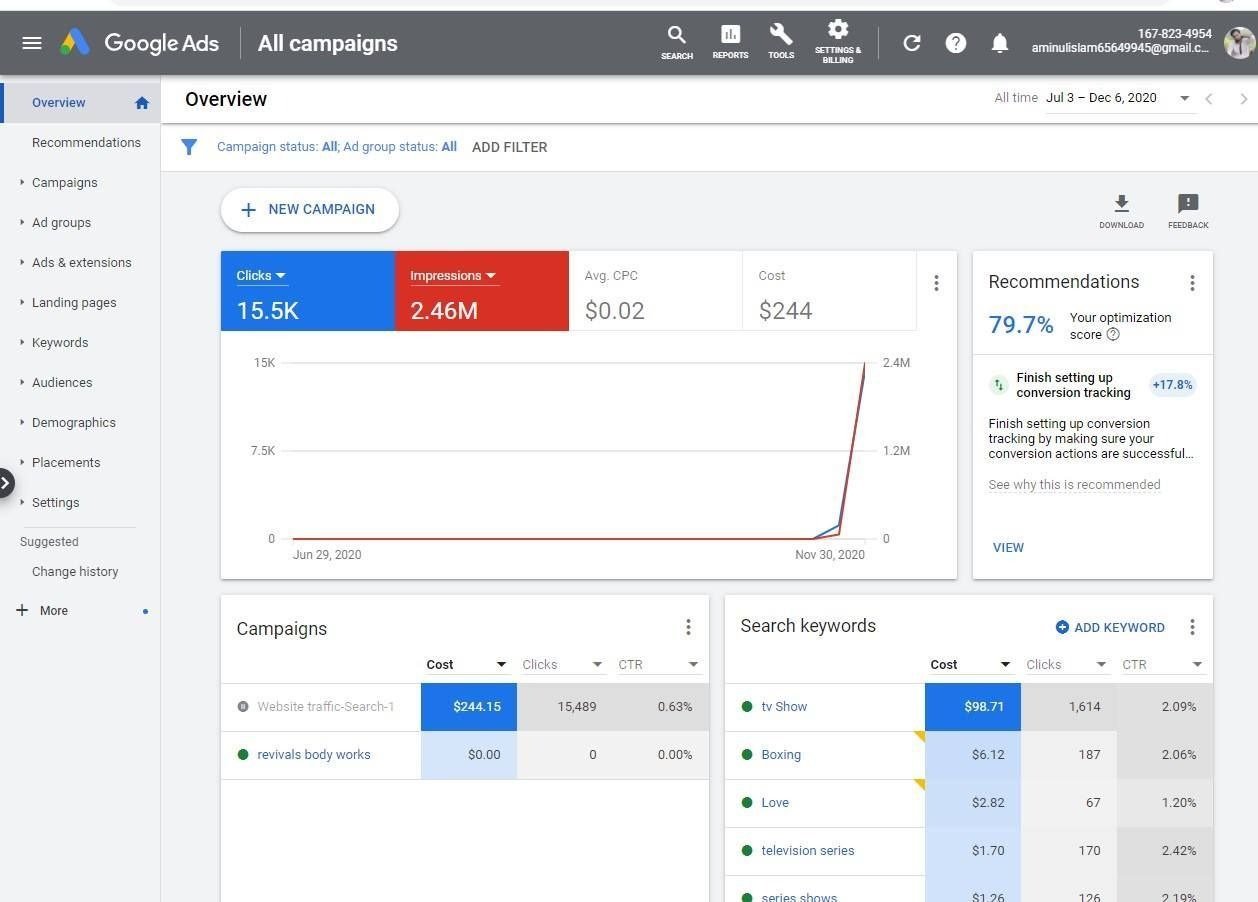The image size is (1258, 902).
Task: Open Recommendations in the sidebar
Action: pos(86,143)
